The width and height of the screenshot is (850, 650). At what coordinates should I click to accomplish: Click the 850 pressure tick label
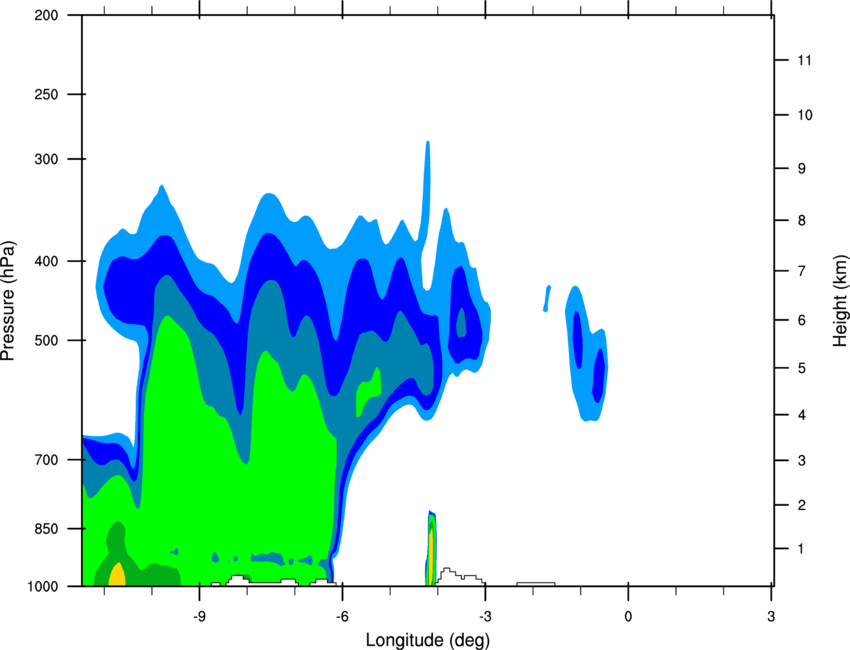point(46,529)
